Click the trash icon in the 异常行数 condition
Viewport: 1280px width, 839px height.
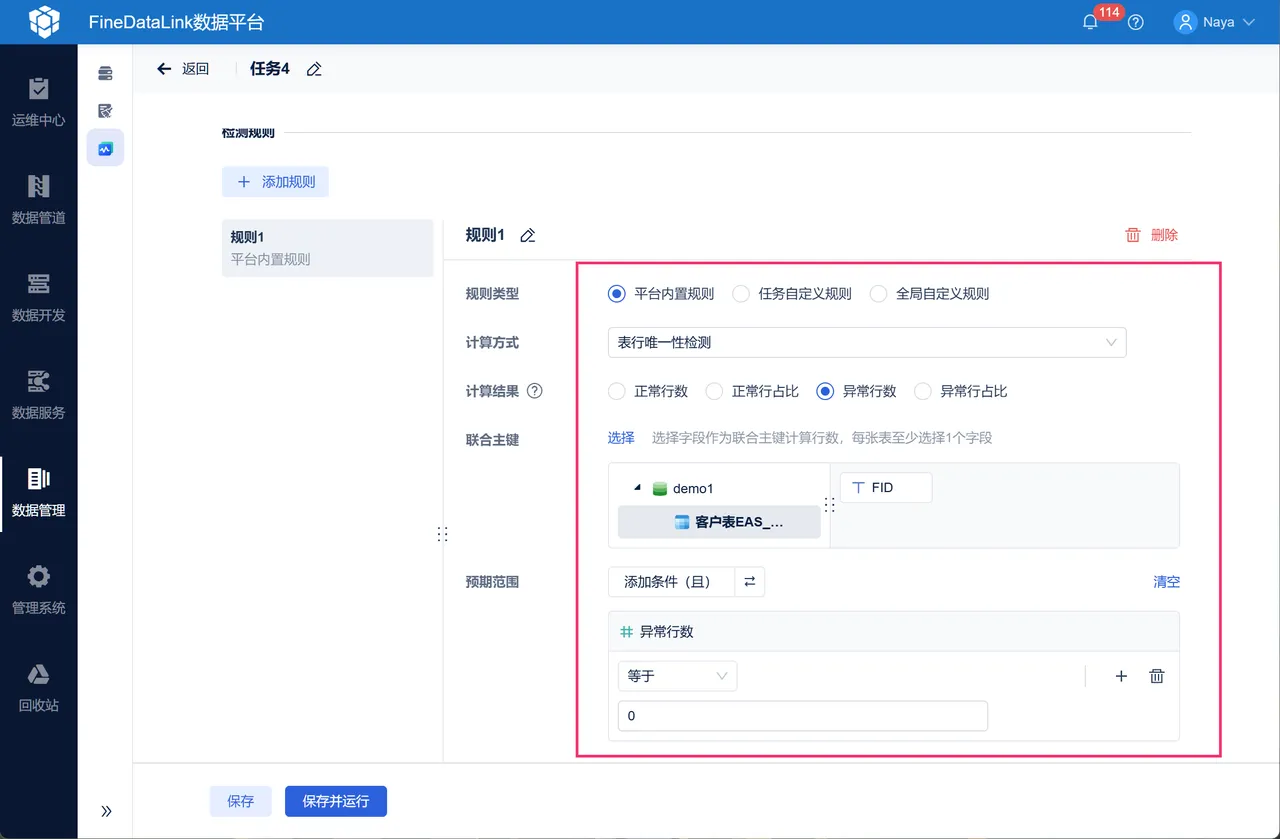point(1157,676)
